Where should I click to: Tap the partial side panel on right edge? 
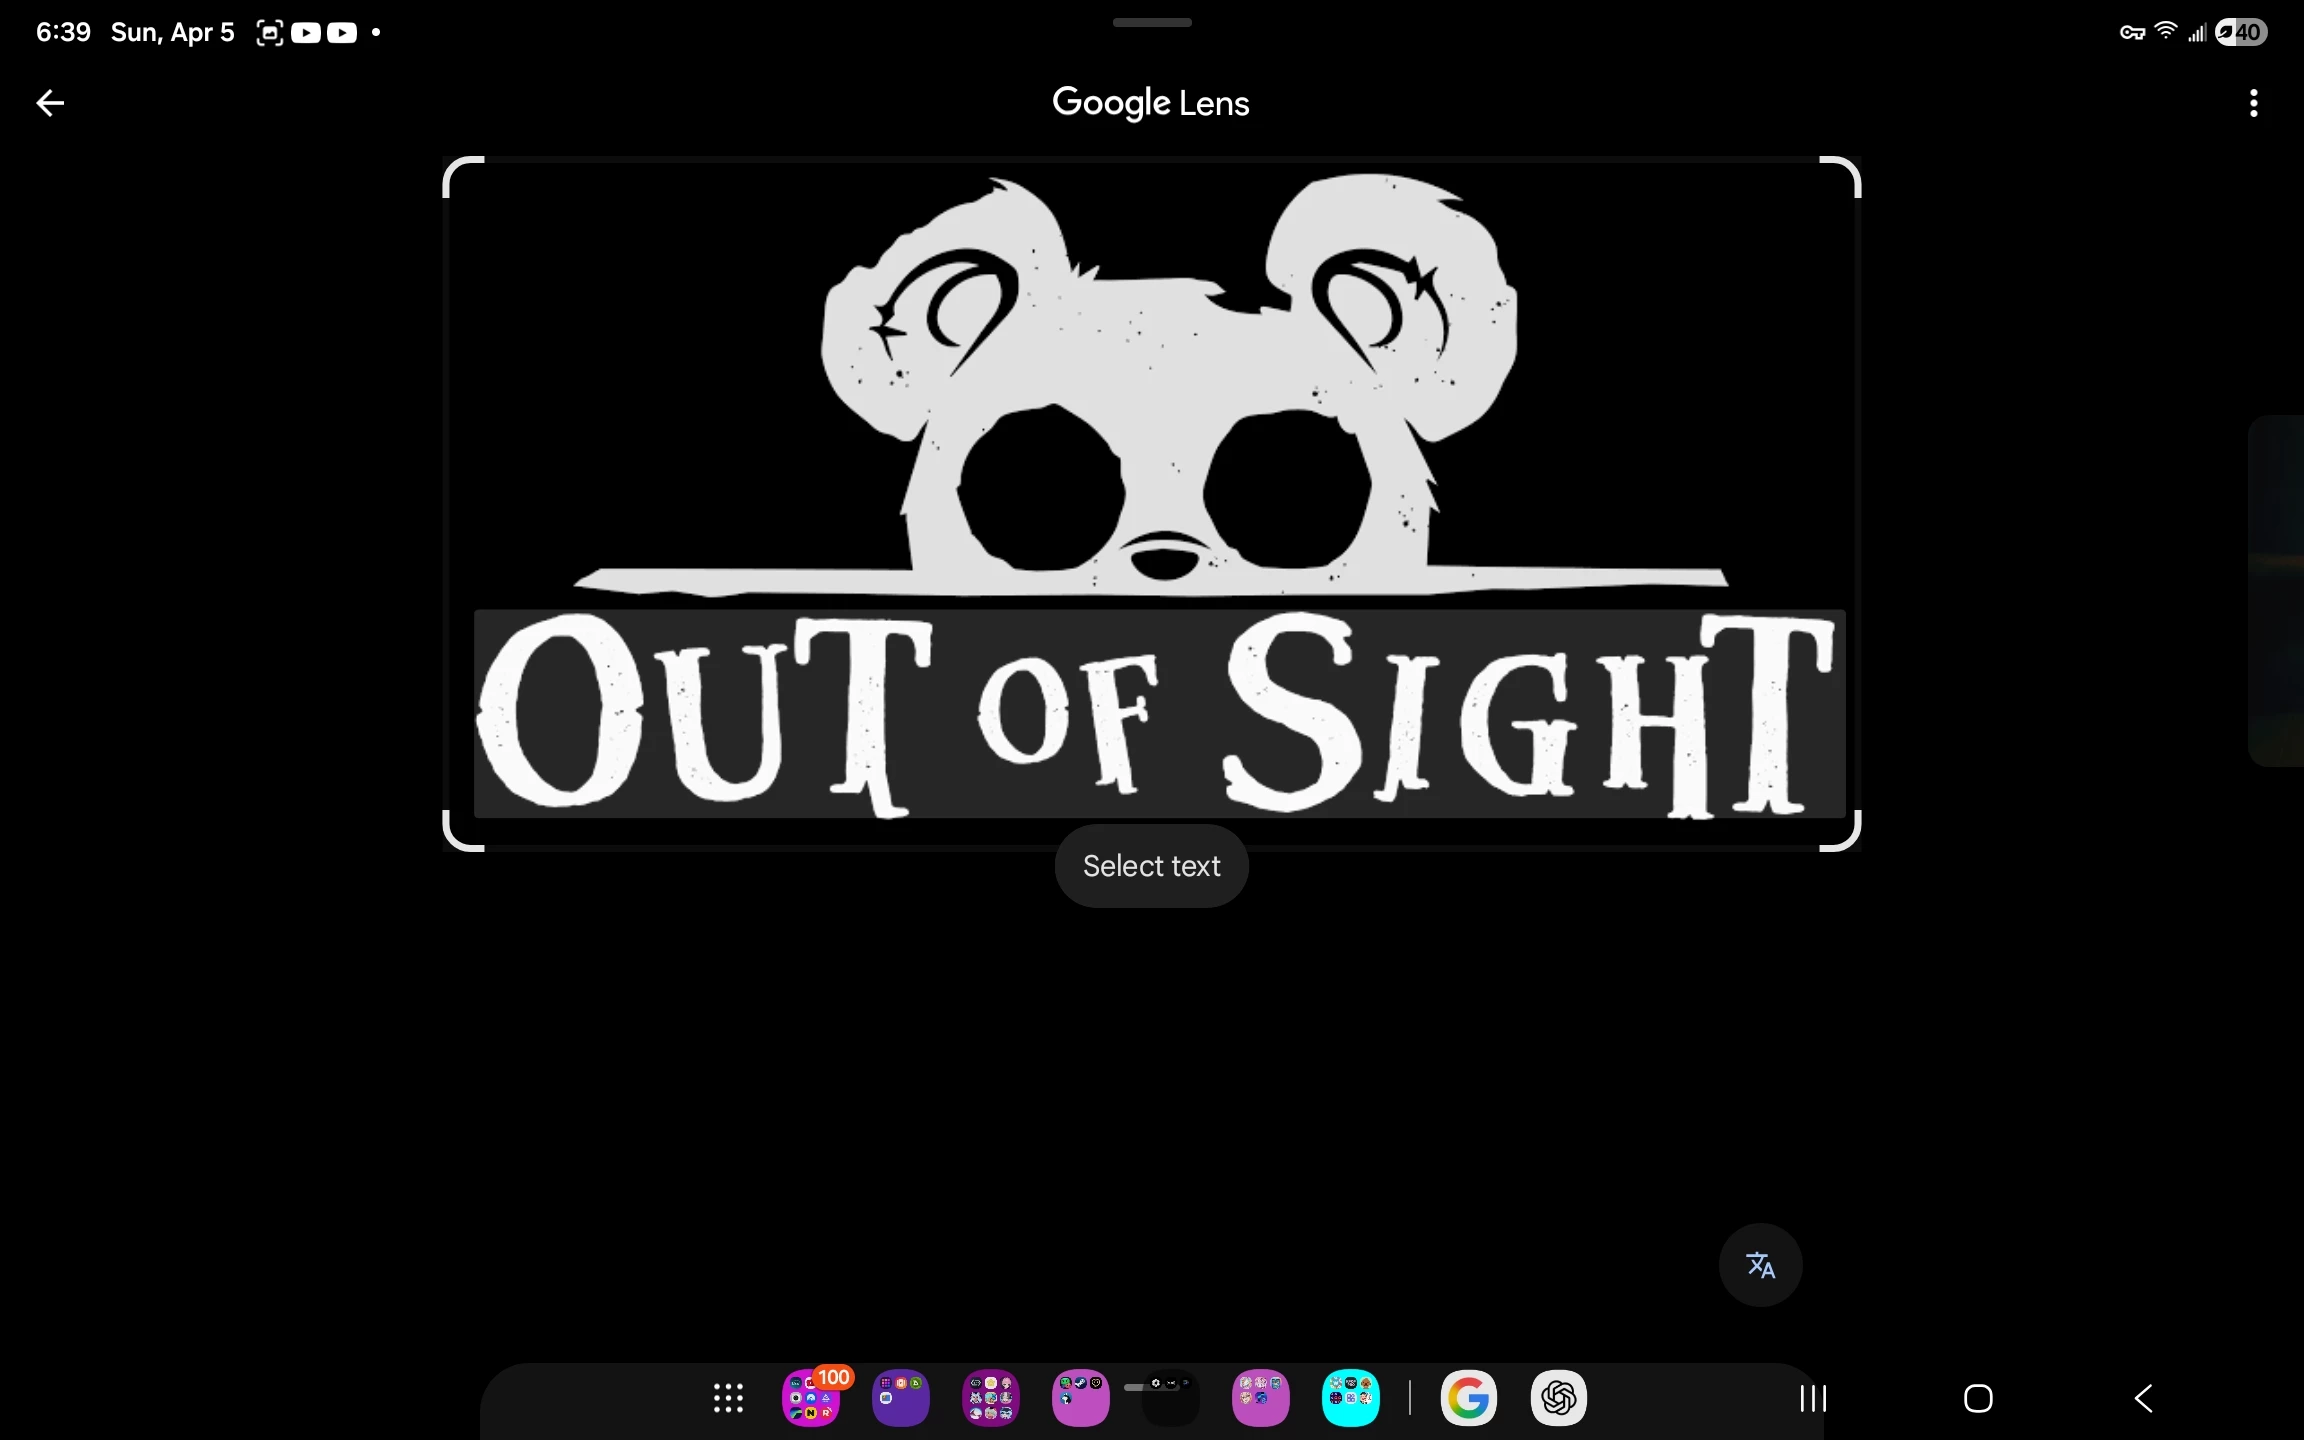click(2278, 590)
